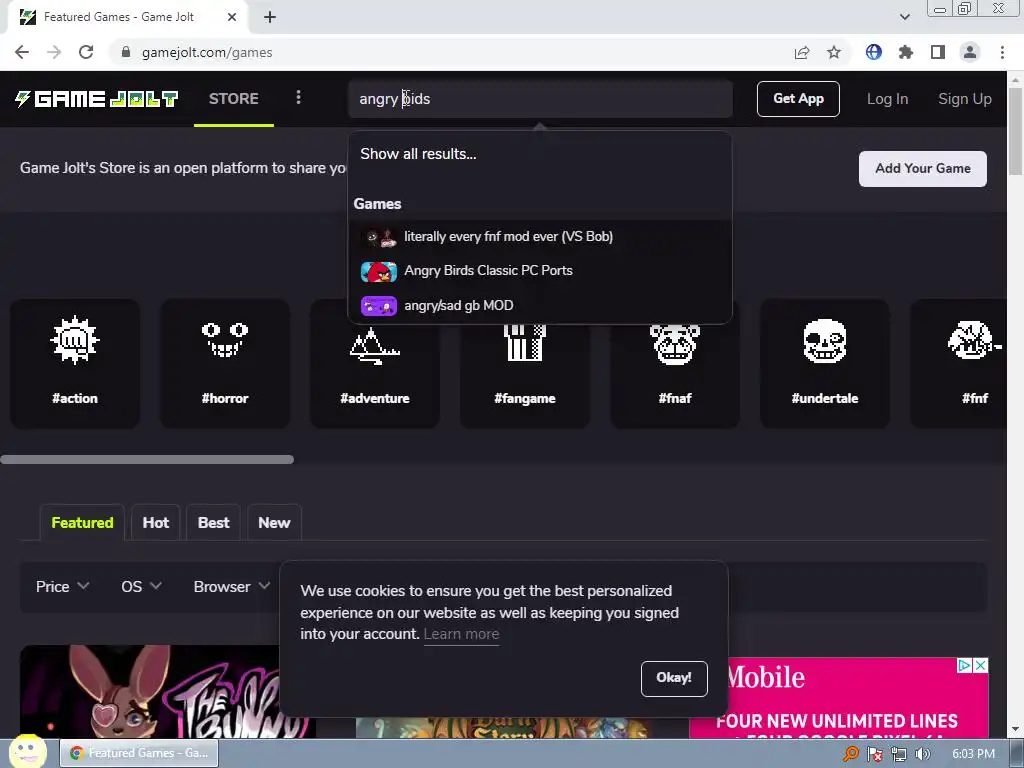The width and height of the screenshot is (1024, 768).
Task: Click the Add Your Game button
Action: 923,168
